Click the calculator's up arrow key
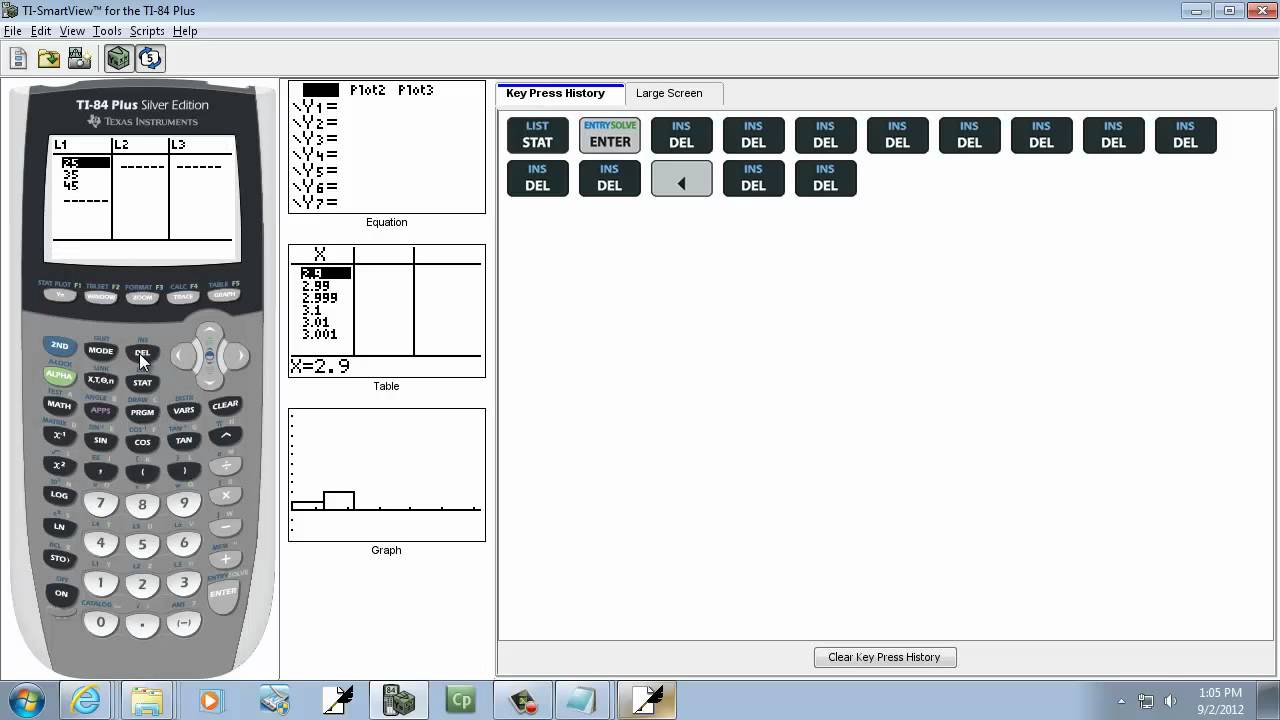1280x720 pixels. tap(209, 331)
